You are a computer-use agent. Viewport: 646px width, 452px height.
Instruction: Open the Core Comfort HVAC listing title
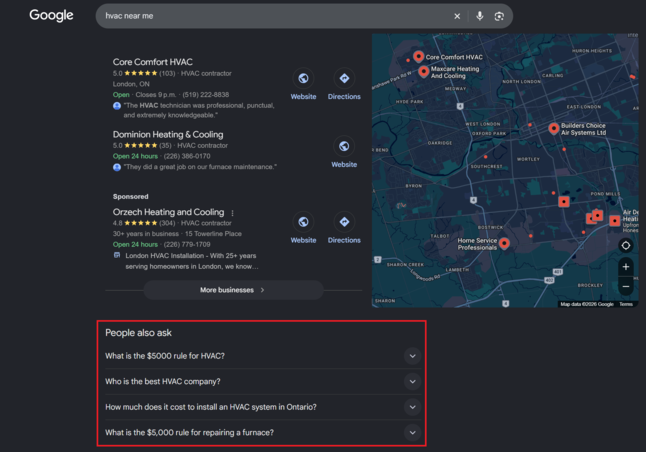152,62
